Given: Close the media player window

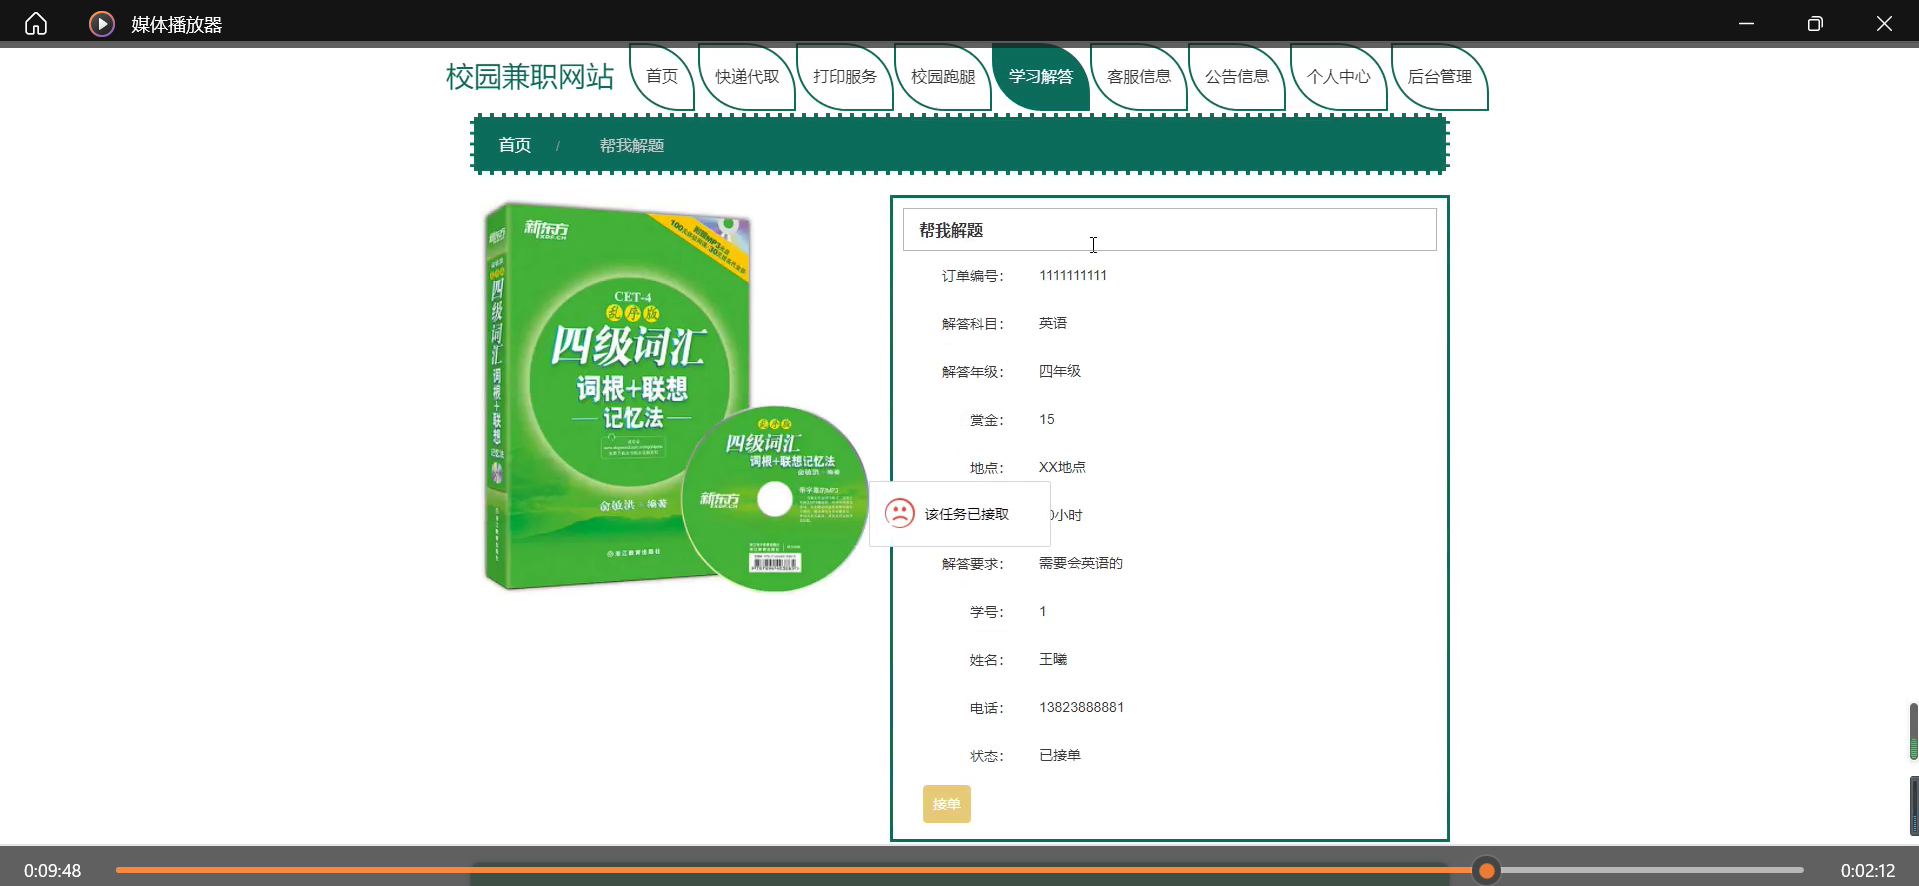Looking at the screenshot, I should click(x=1884, y=24).
